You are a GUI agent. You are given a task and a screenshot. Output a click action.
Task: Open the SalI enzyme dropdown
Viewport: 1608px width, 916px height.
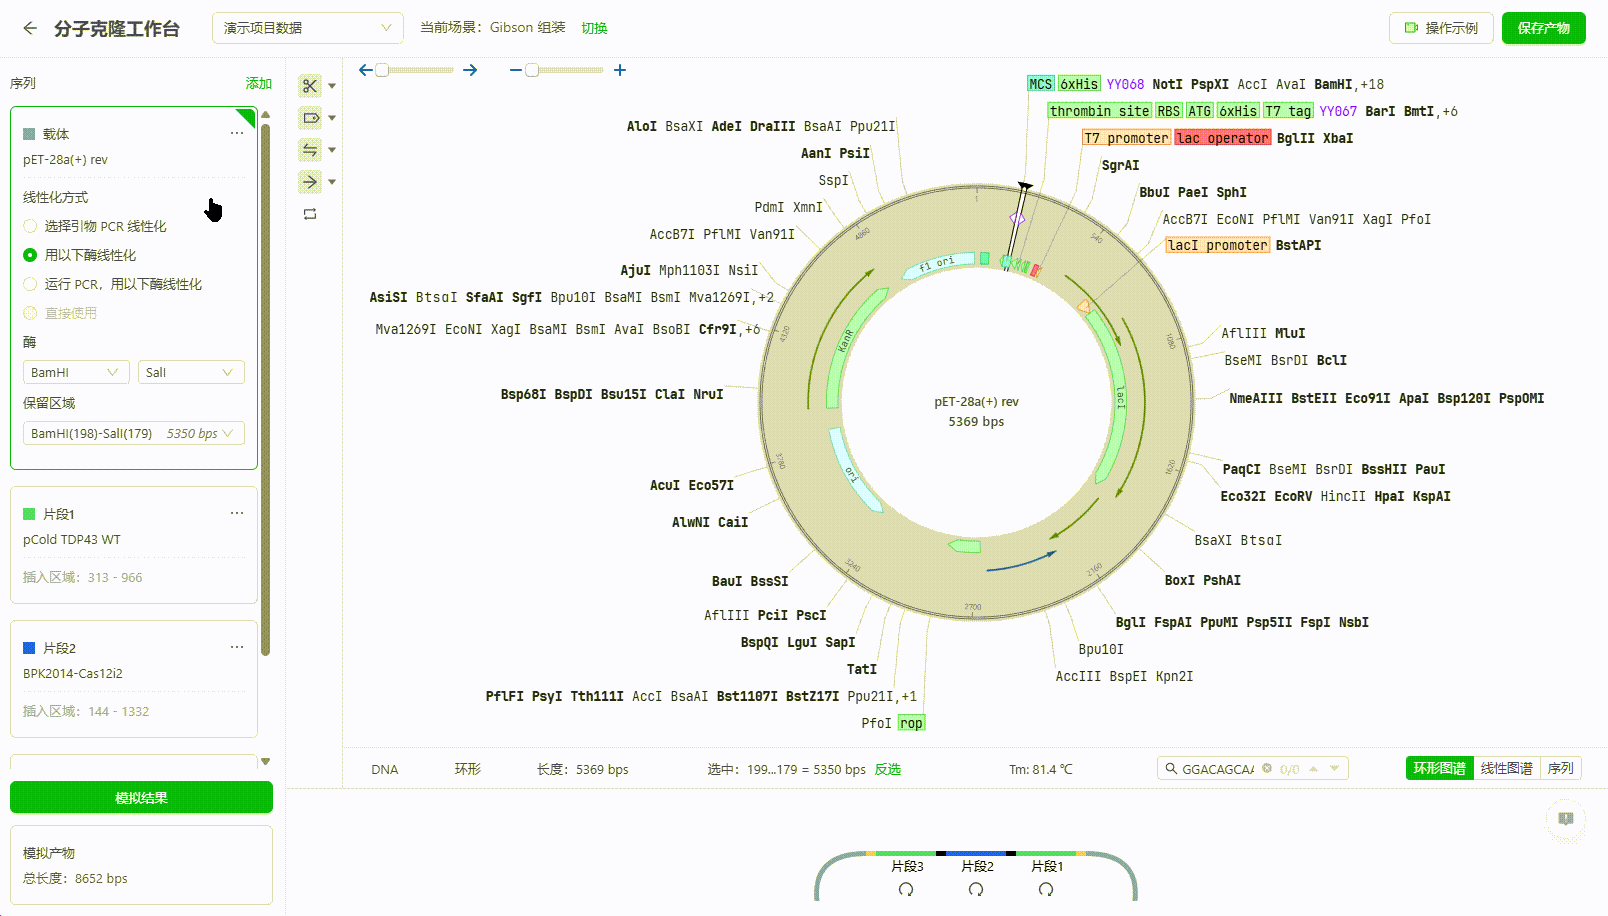point(191,372)
